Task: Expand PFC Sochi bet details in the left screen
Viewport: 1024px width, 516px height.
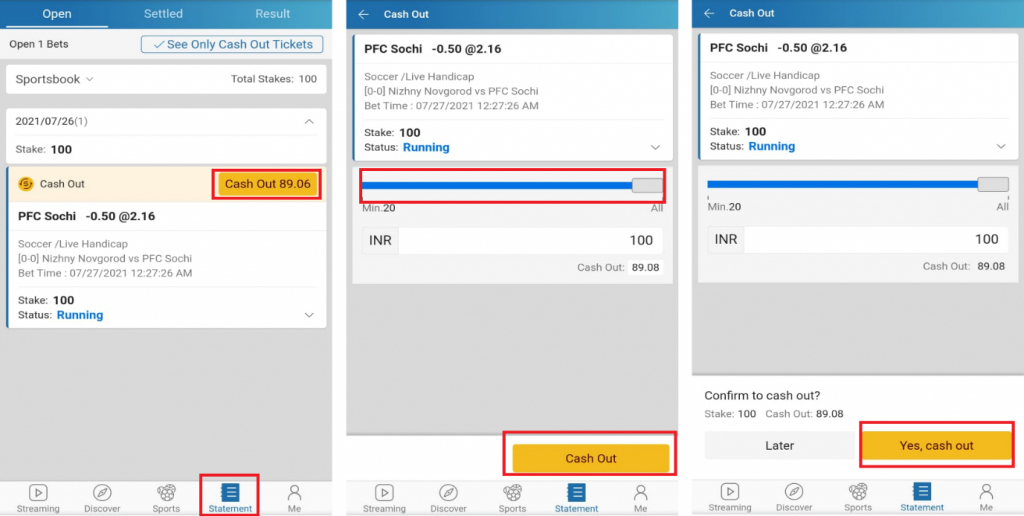Action: pos(310,315)
